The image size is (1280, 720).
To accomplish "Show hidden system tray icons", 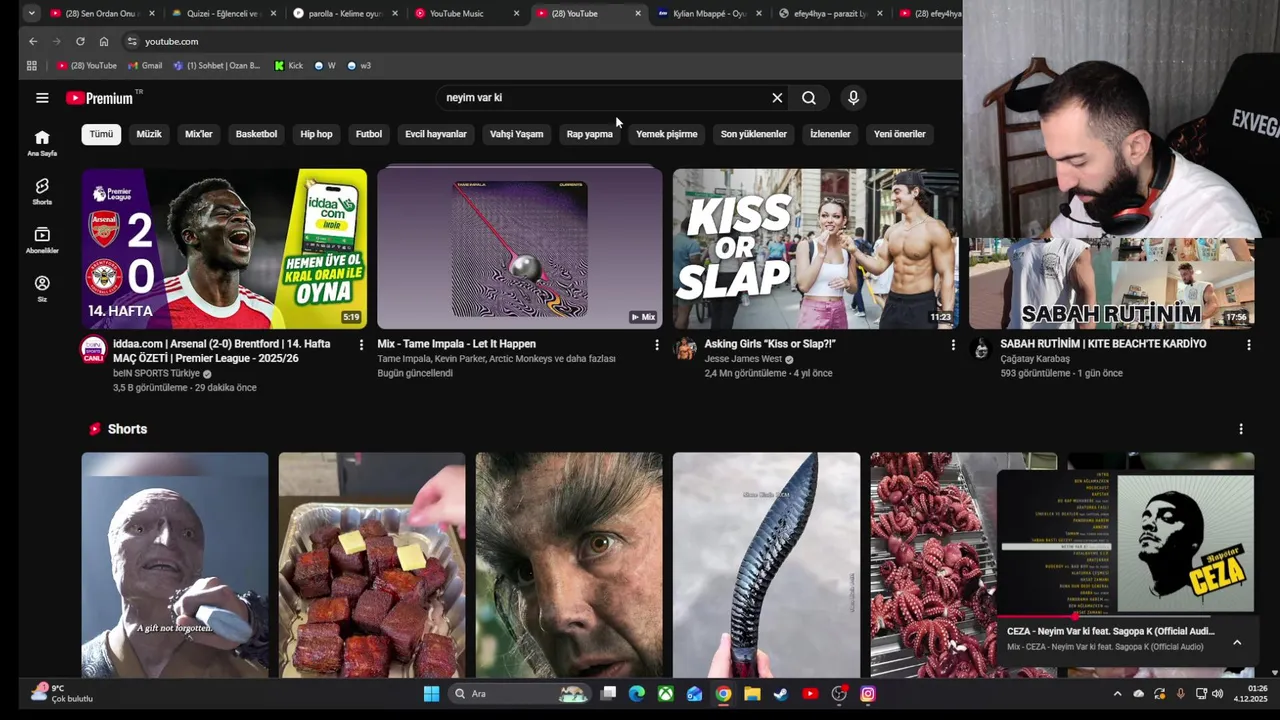I will click(1117, 694).
